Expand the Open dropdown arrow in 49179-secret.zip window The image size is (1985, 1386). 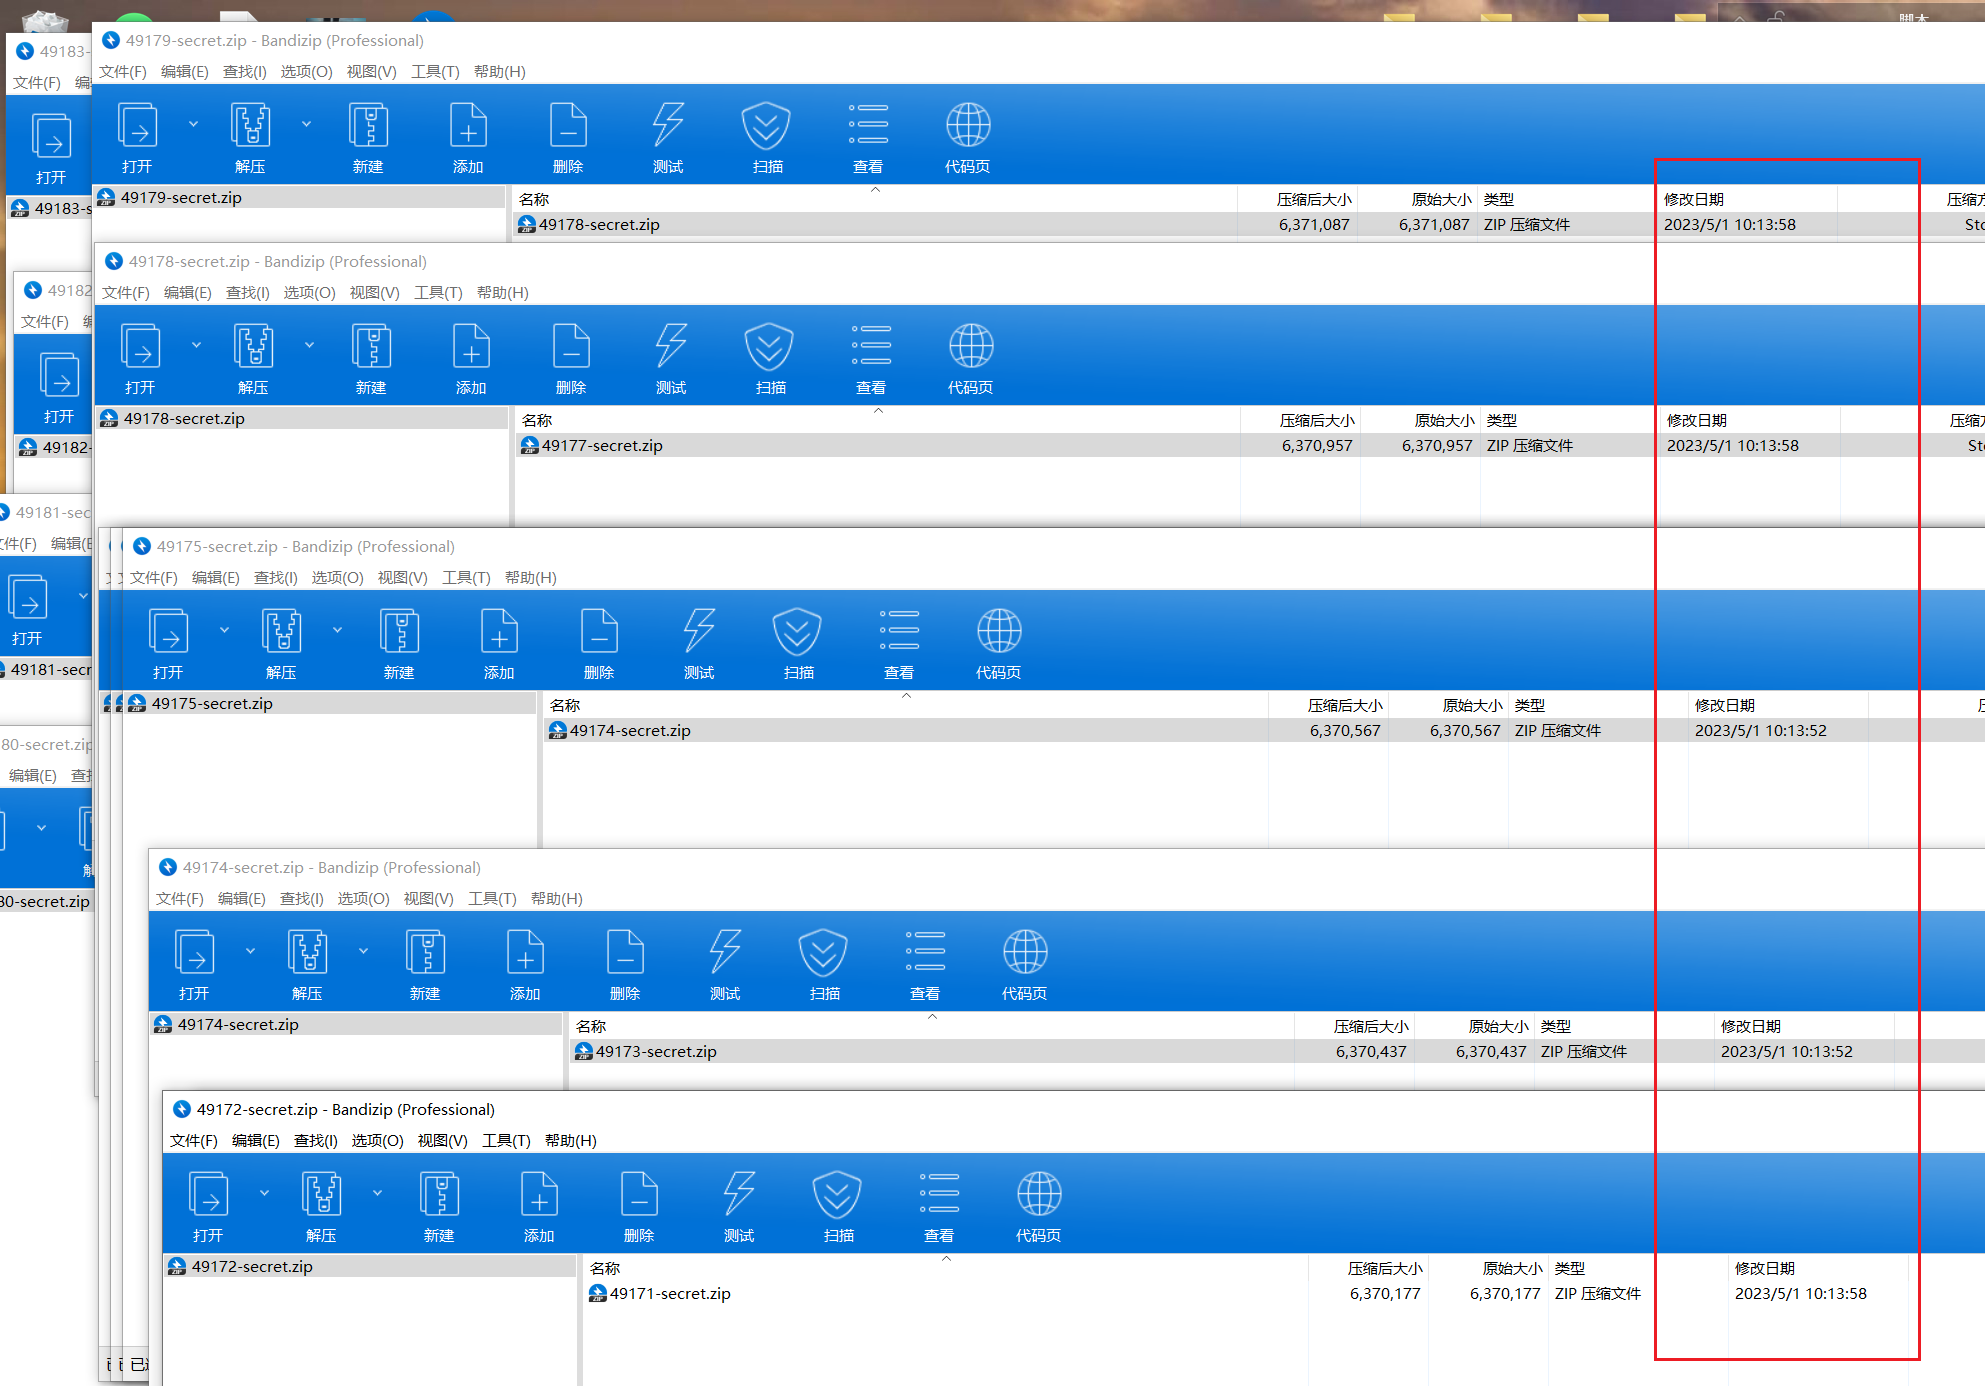193,124
